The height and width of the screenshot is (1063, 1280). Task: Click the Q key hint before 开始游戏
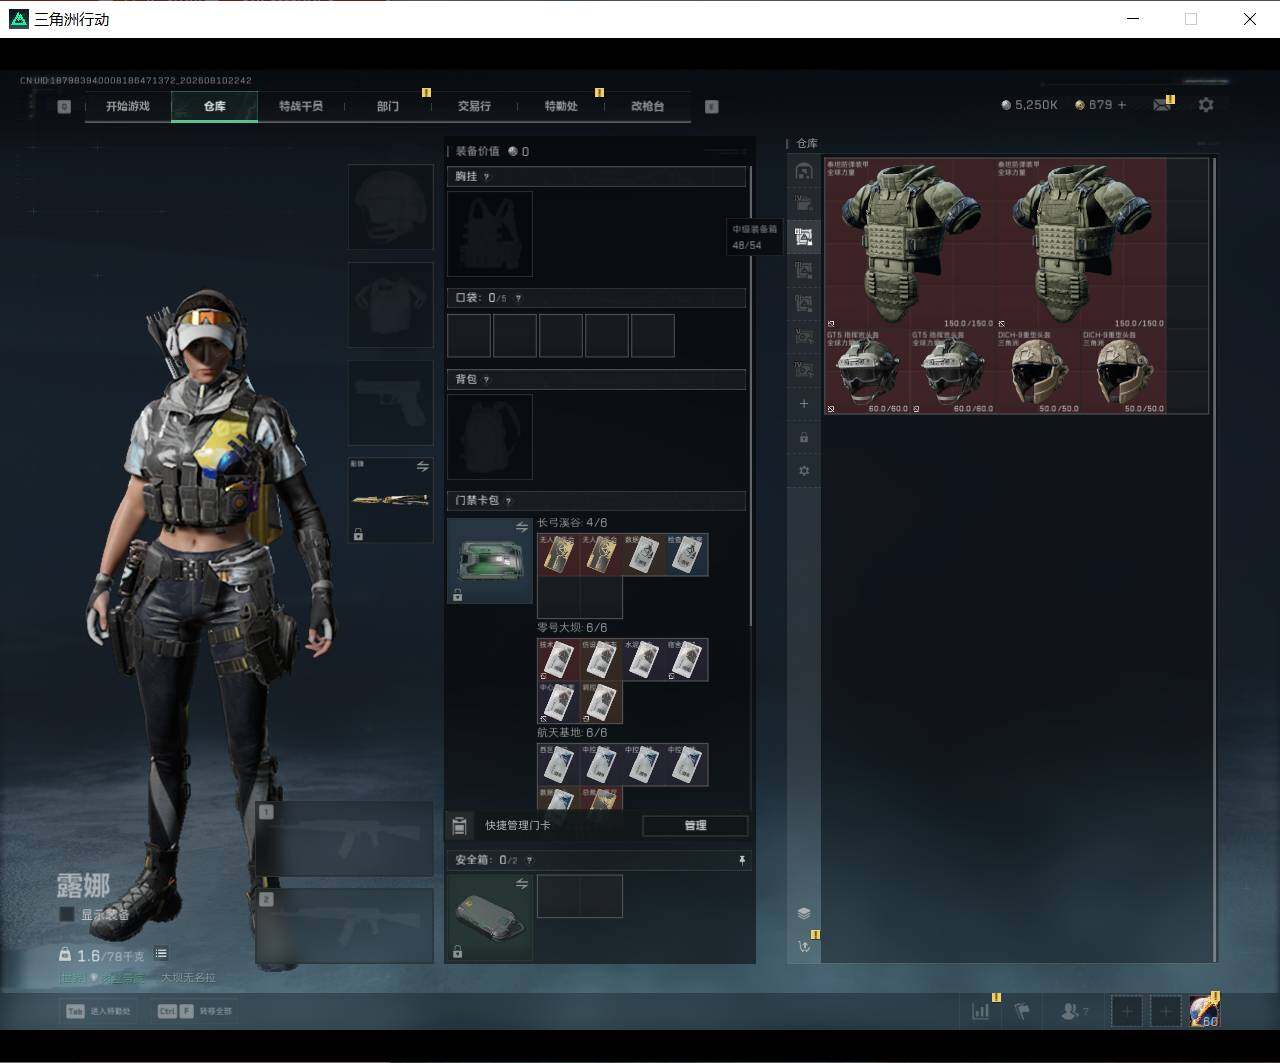(x=64, y=106)
